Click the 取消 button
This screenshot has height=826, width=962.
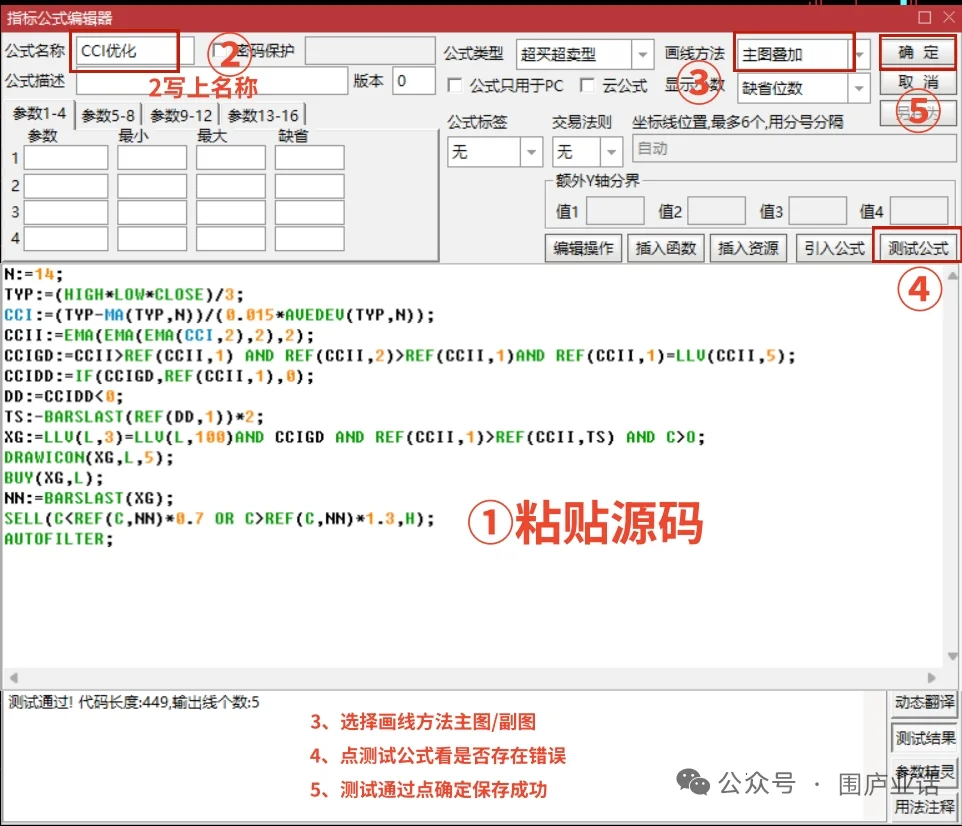coord(916,84)
